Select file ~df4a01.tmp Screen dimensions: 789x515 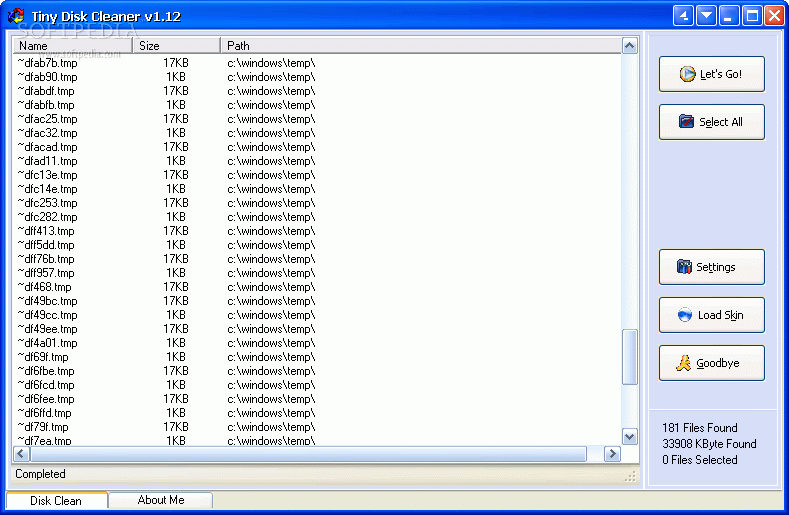[48, 343]
